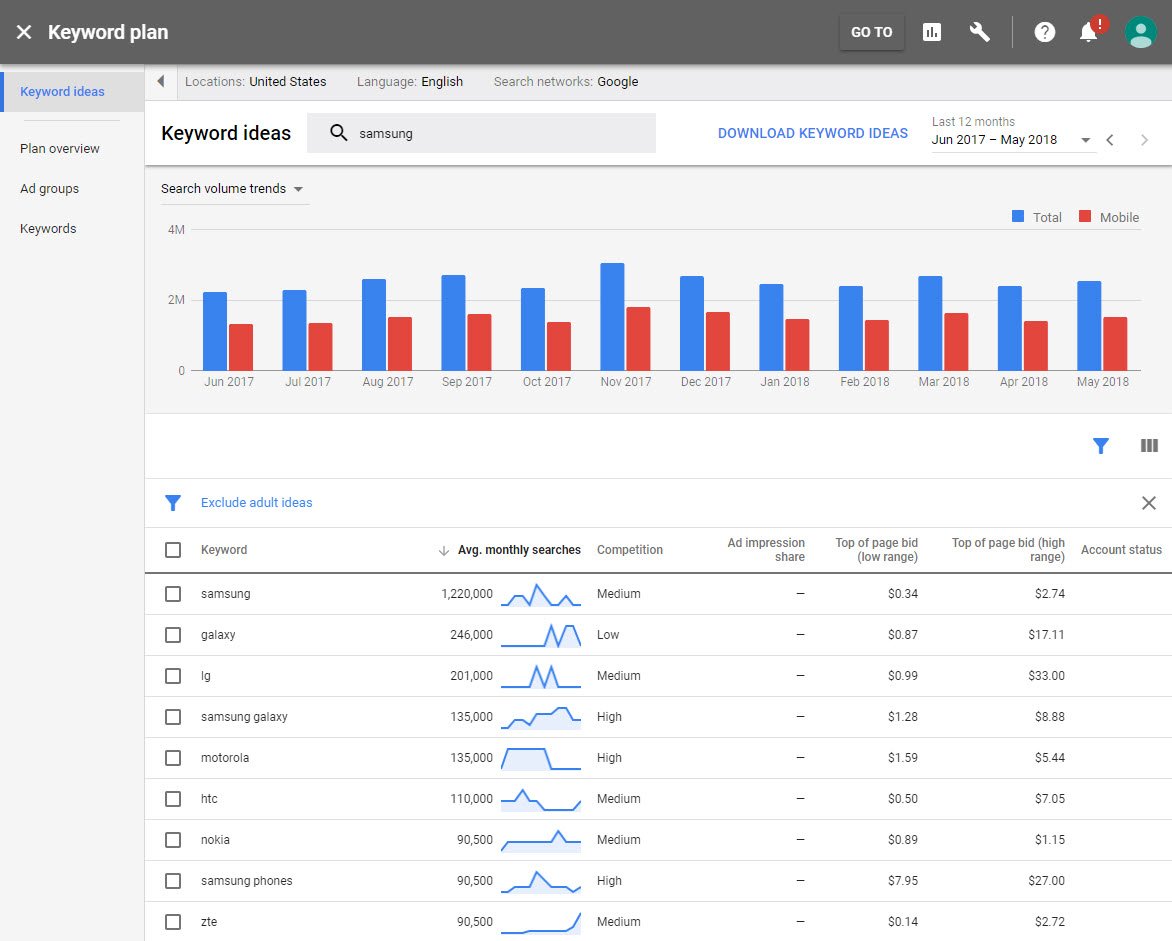Click the tools wrench icon
The width and height of the screenshot is (1172, 941).
click(x=979, y=32)
